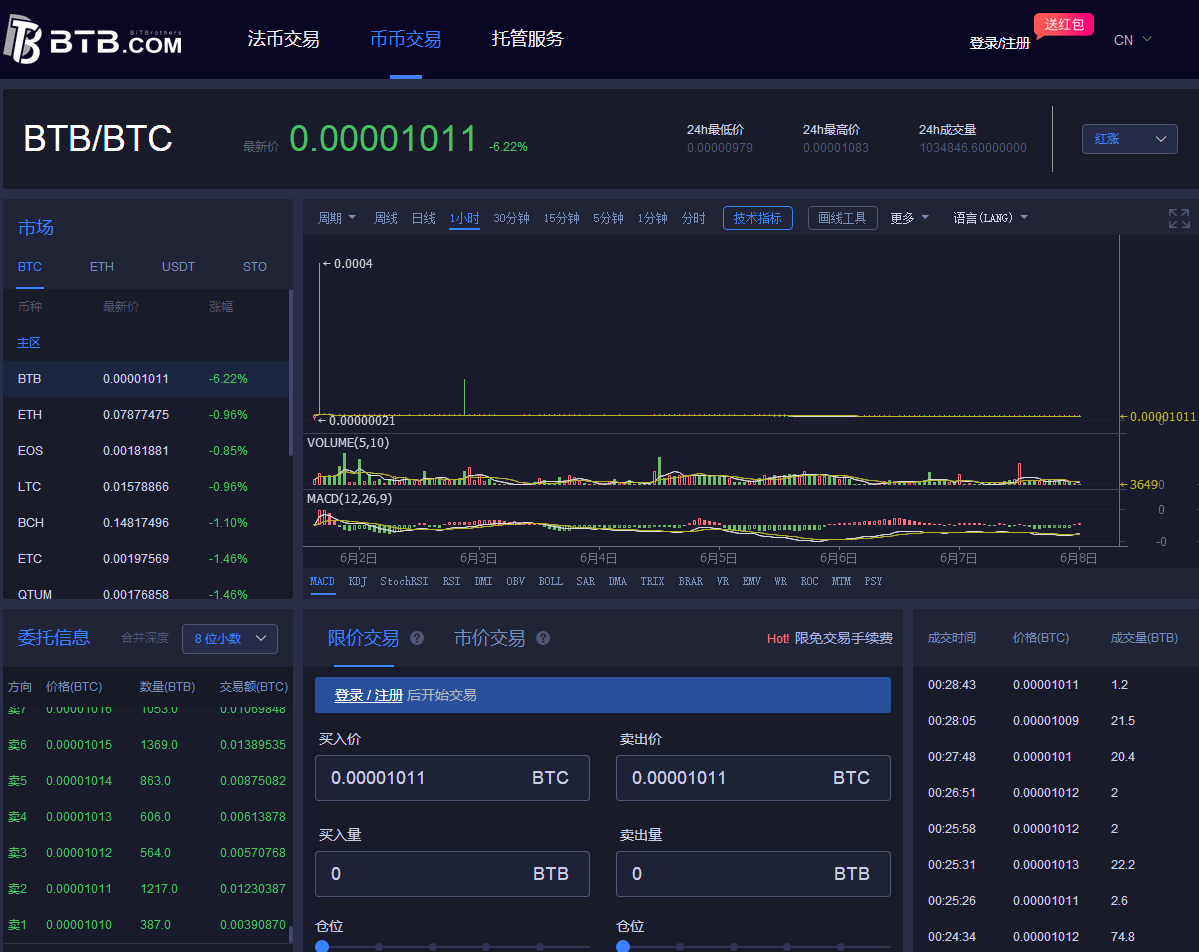Select the PSY indicator
Screen dimensions: 1199x952
[873, 581]
